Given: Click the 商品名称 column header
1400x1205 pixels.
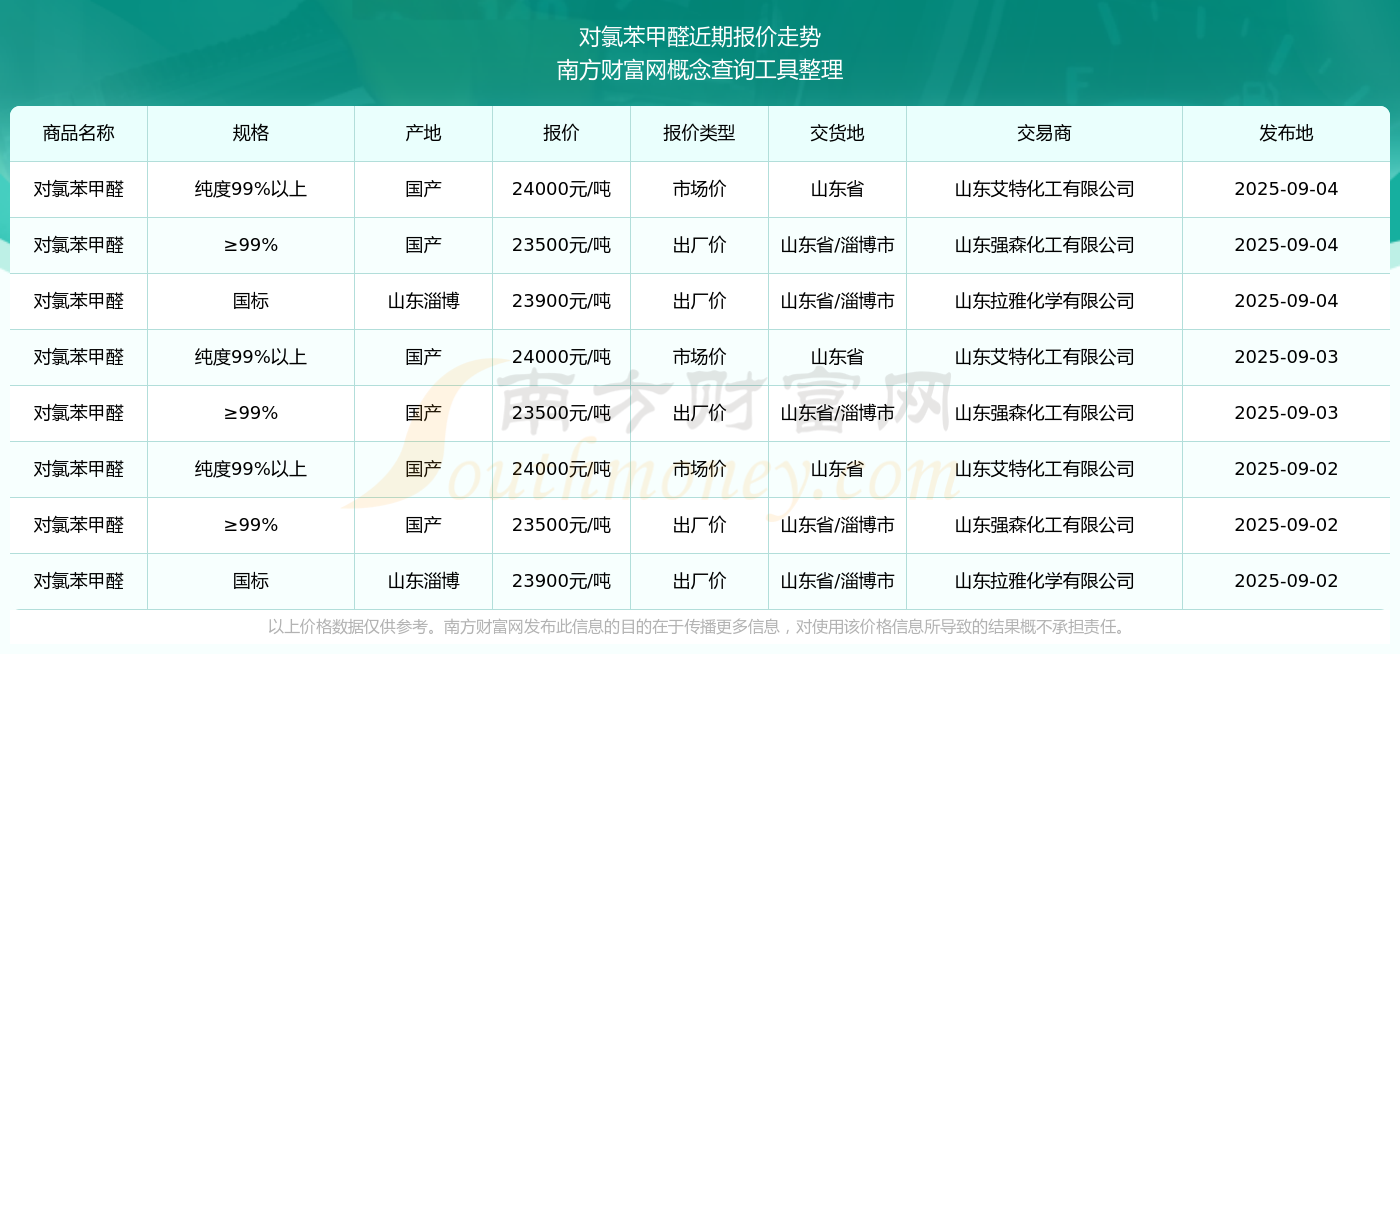Looking at the screenshot, I should pyautogui.click(x=79, y=133).
